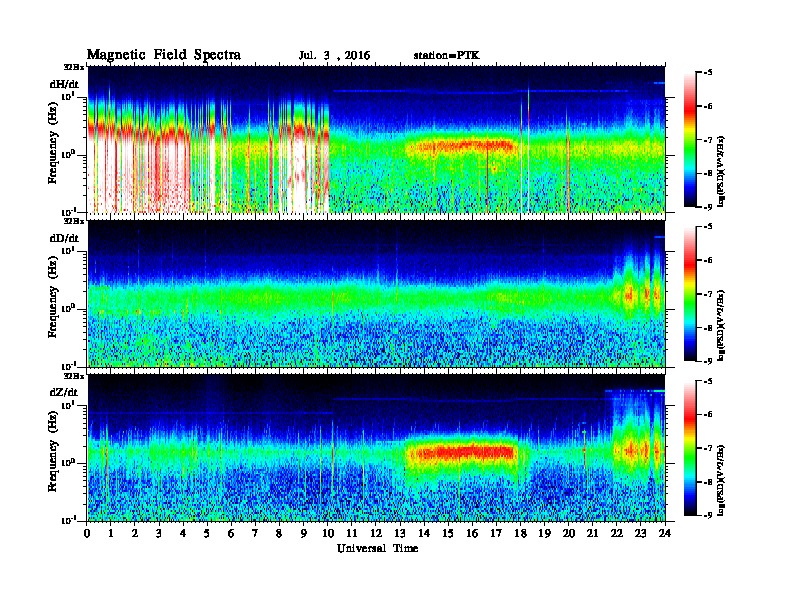The image size is (792, 612).
Task: Click hour tick label "1" on the time axis
Action: coord(111,534)
